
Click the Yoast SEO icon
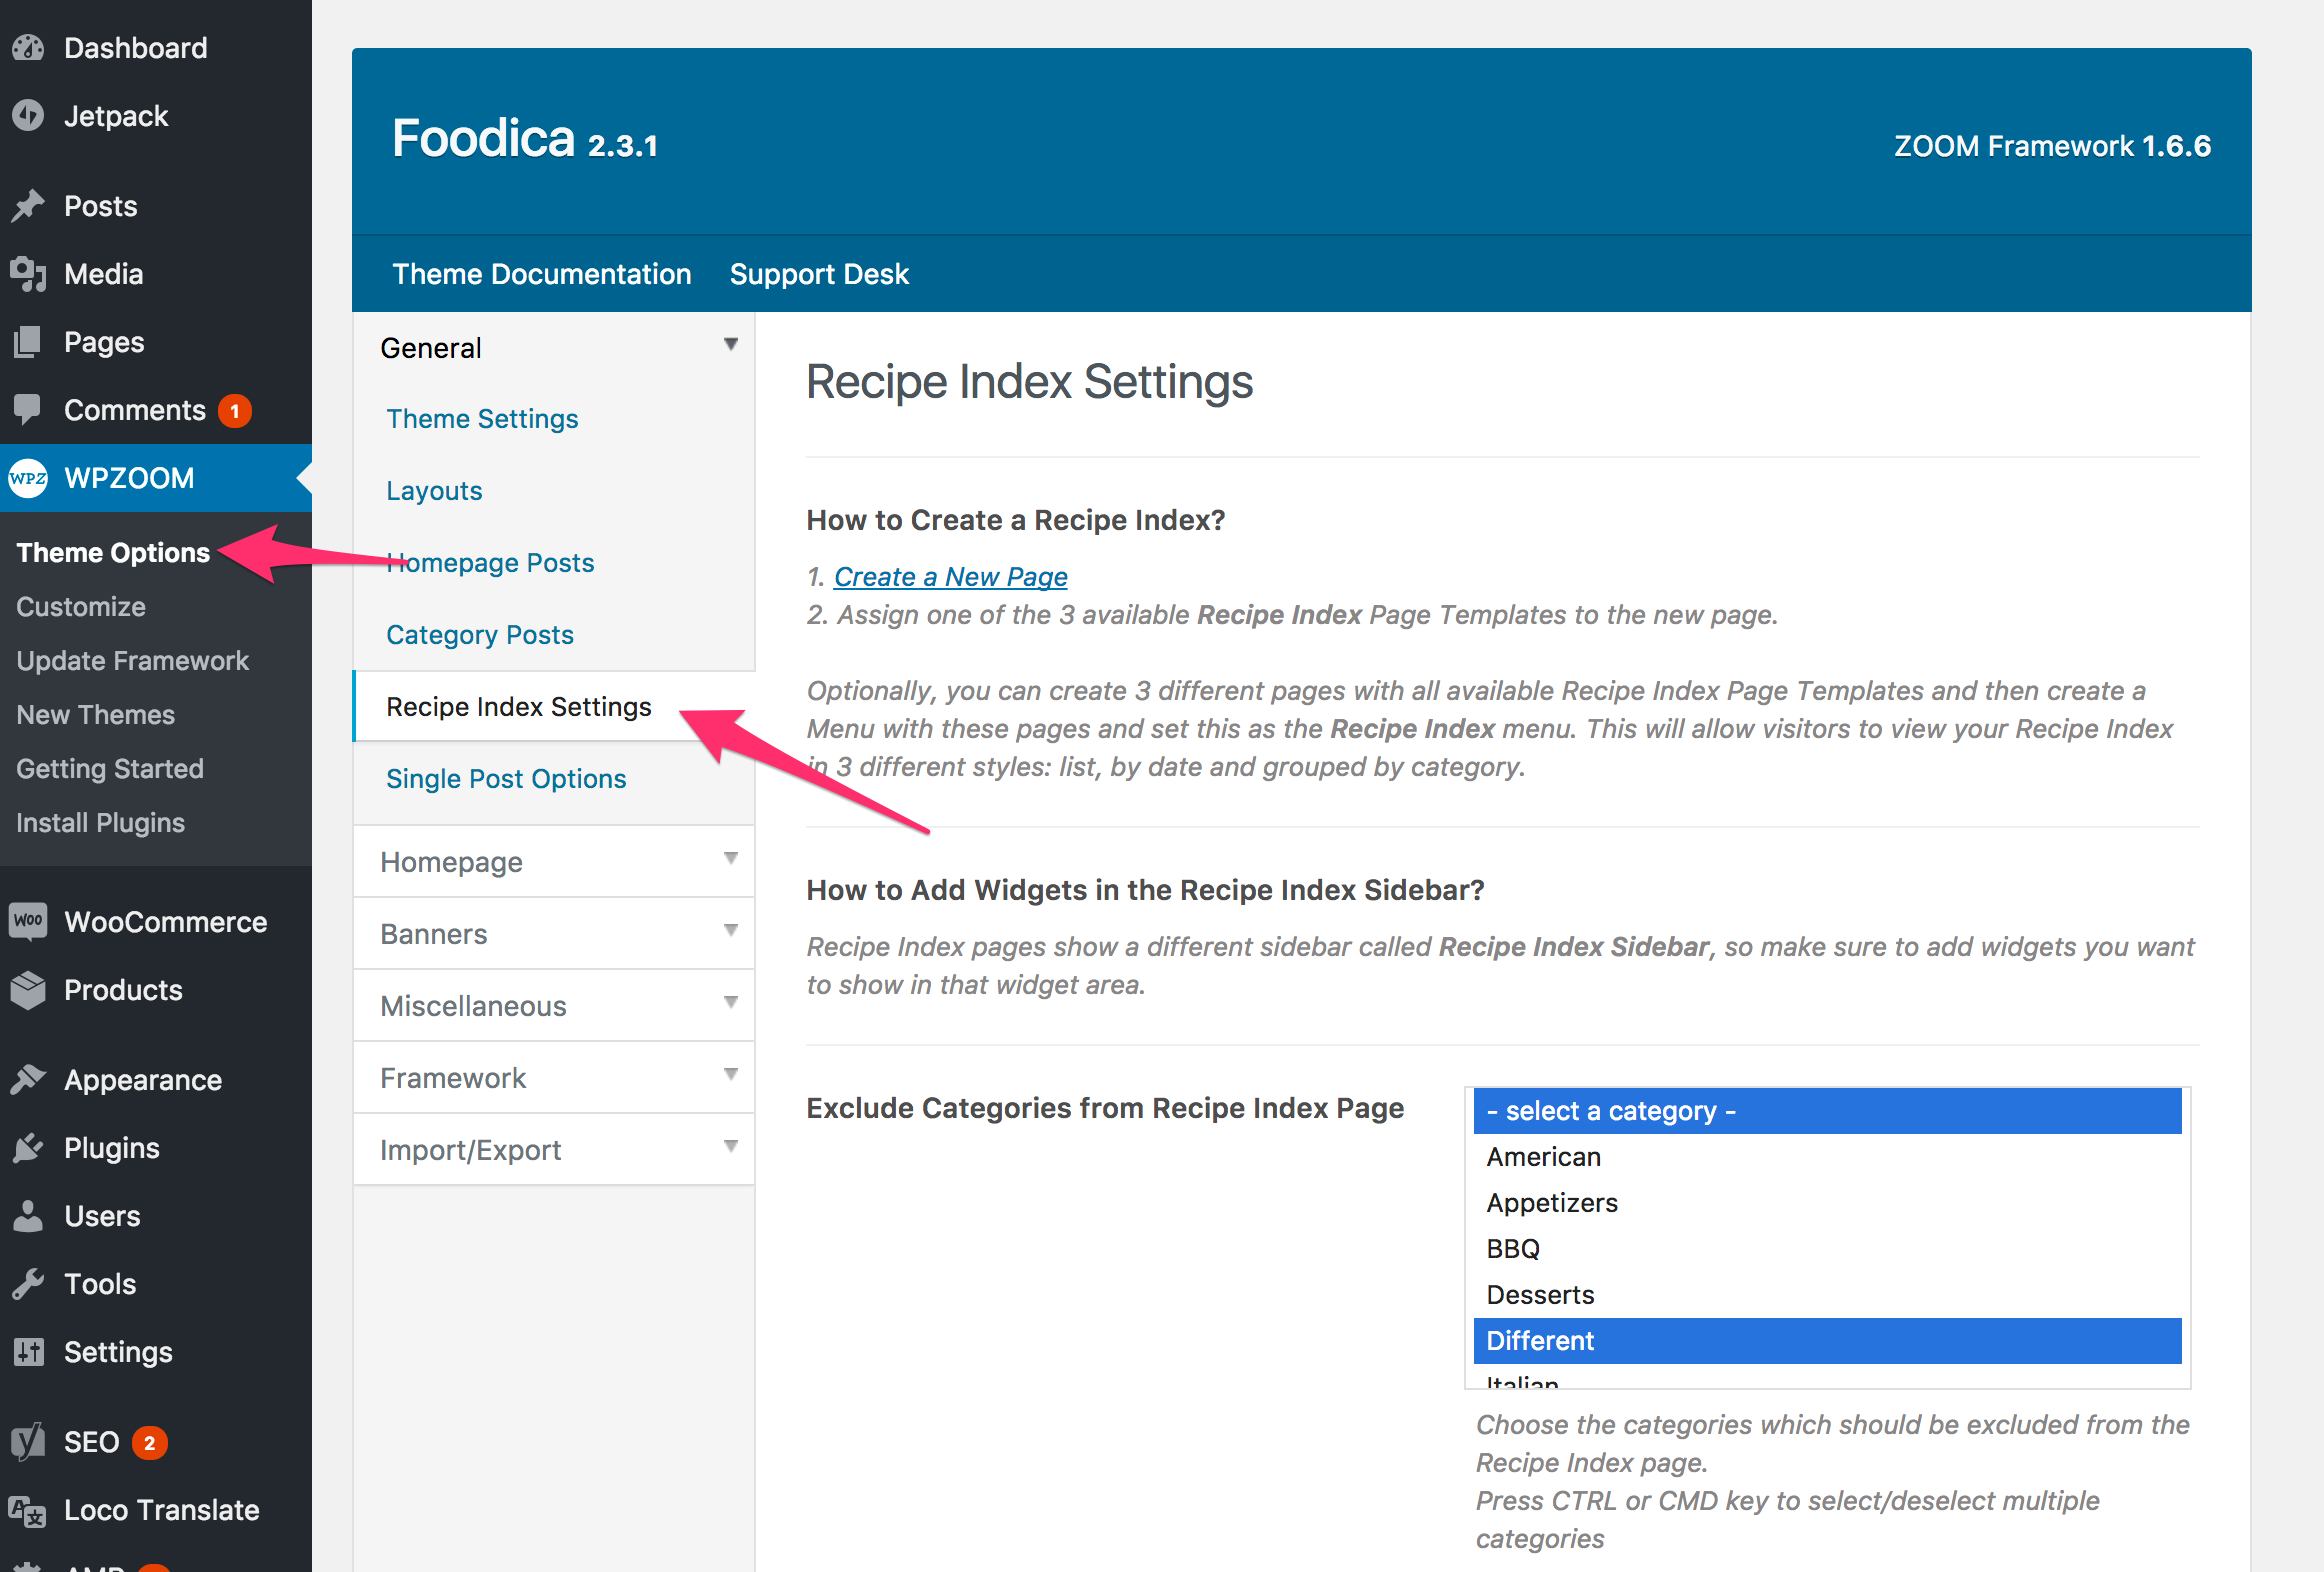[29, 1442]
